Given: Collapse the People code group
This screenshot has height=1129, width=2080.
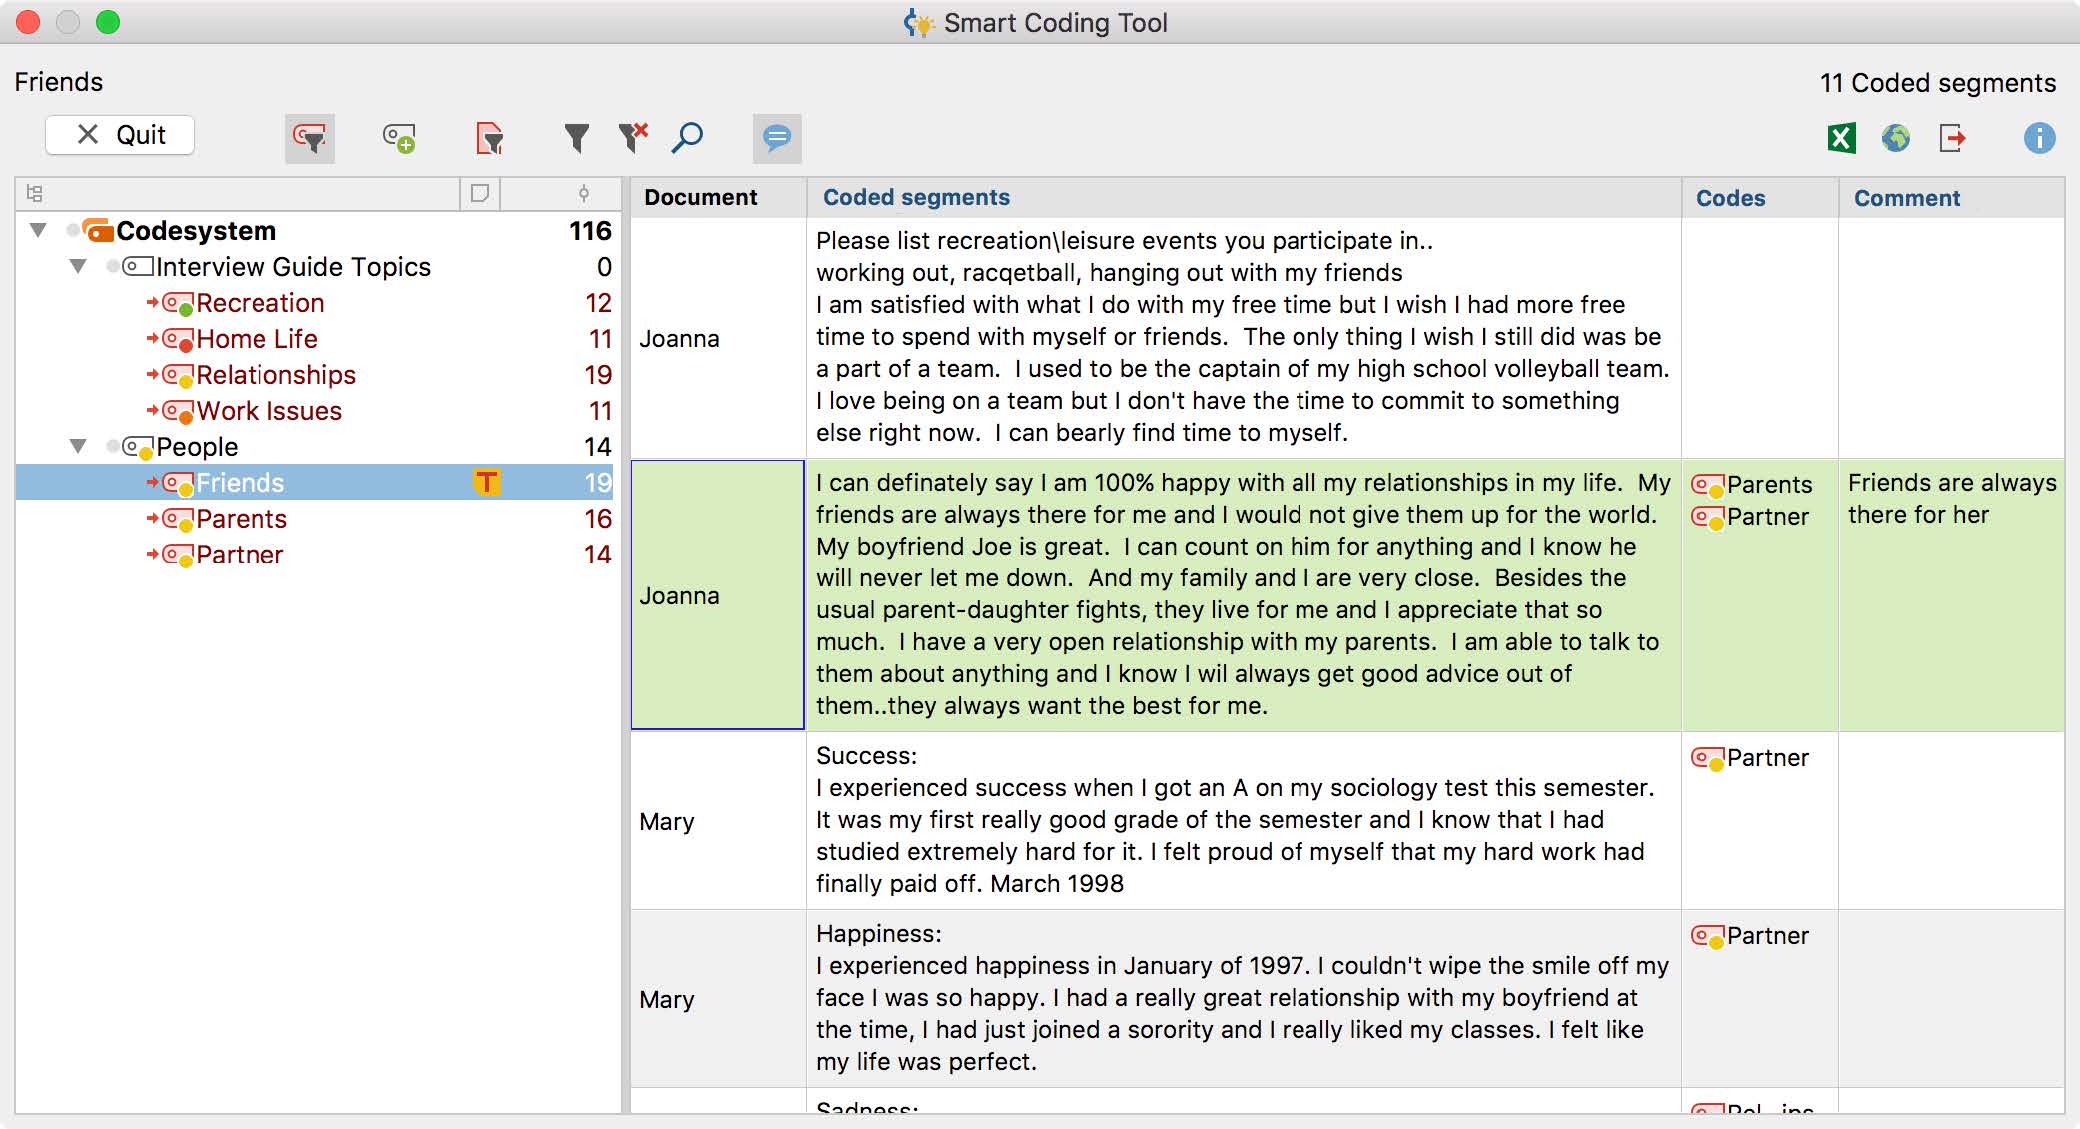Looking at the screenshot, I should (x=78, y=446).
